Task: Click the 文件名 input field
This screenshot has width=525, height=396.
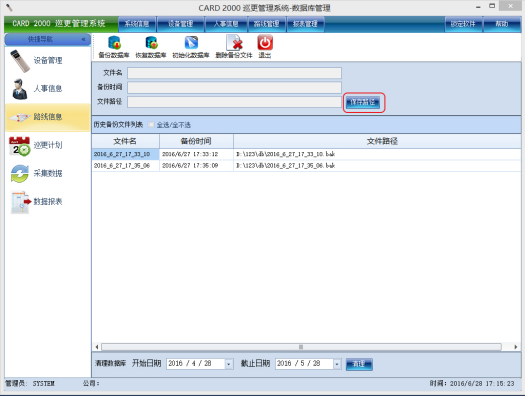Action: [x=234, y=73]
